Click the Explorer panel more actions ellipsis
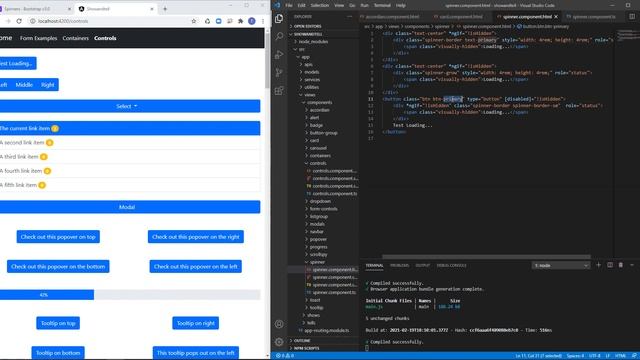Image resolution: width=640 pixels, height=360 pixels. tap(350, 17)
